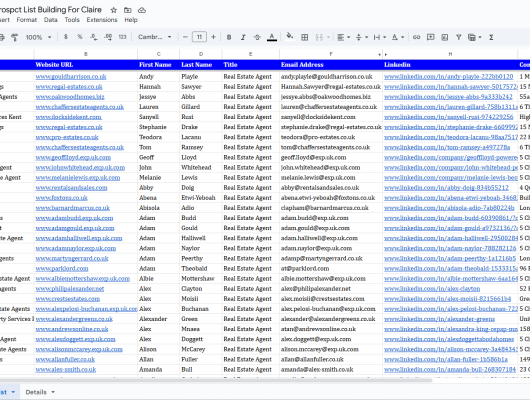Select email cell at@parklord.com
The width and height of the screenshot is (530, 400).
[x=331, y=268]
